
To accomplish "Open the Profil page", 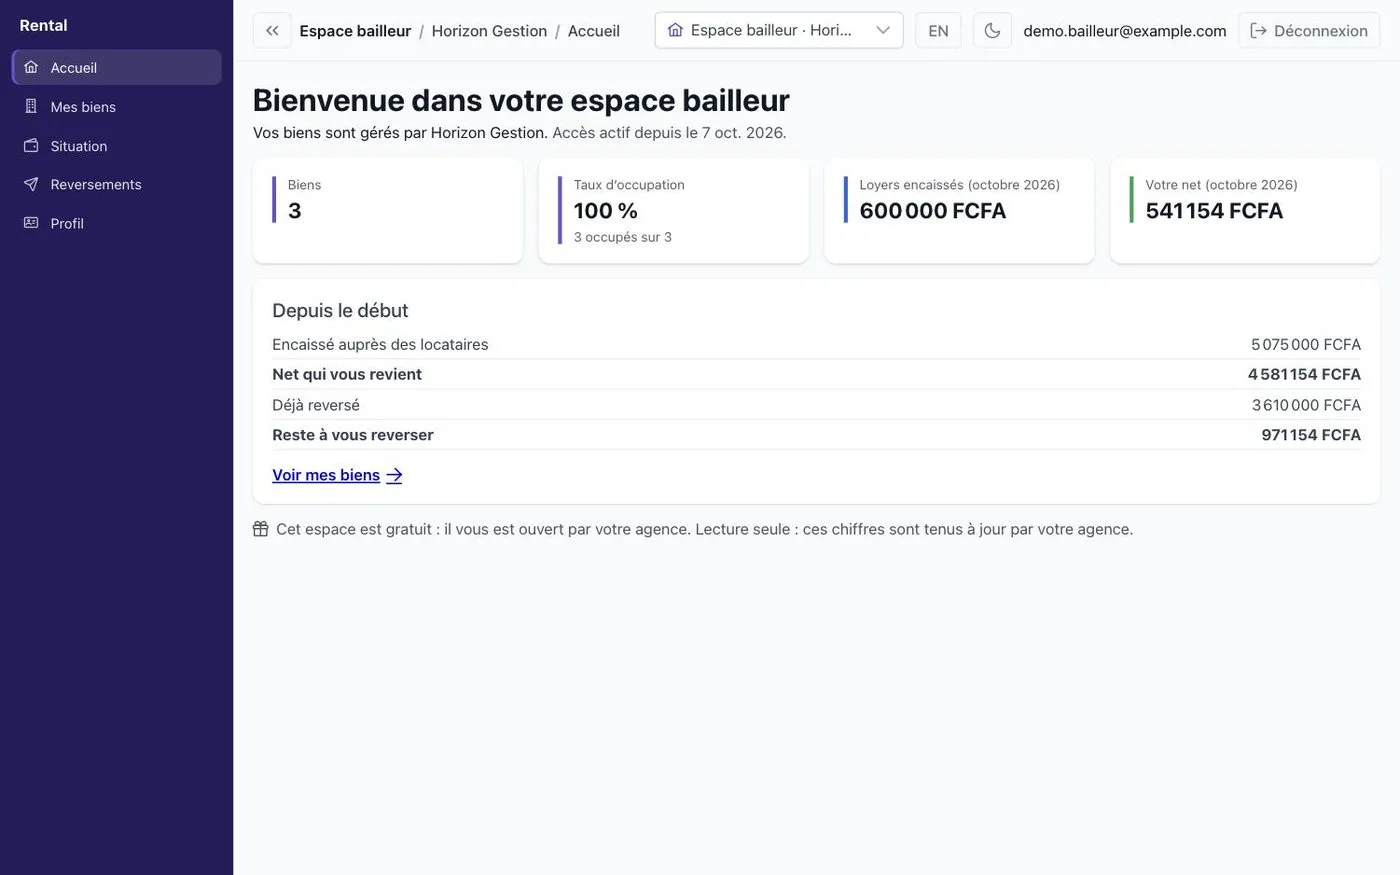I will [x=117, y=223].
